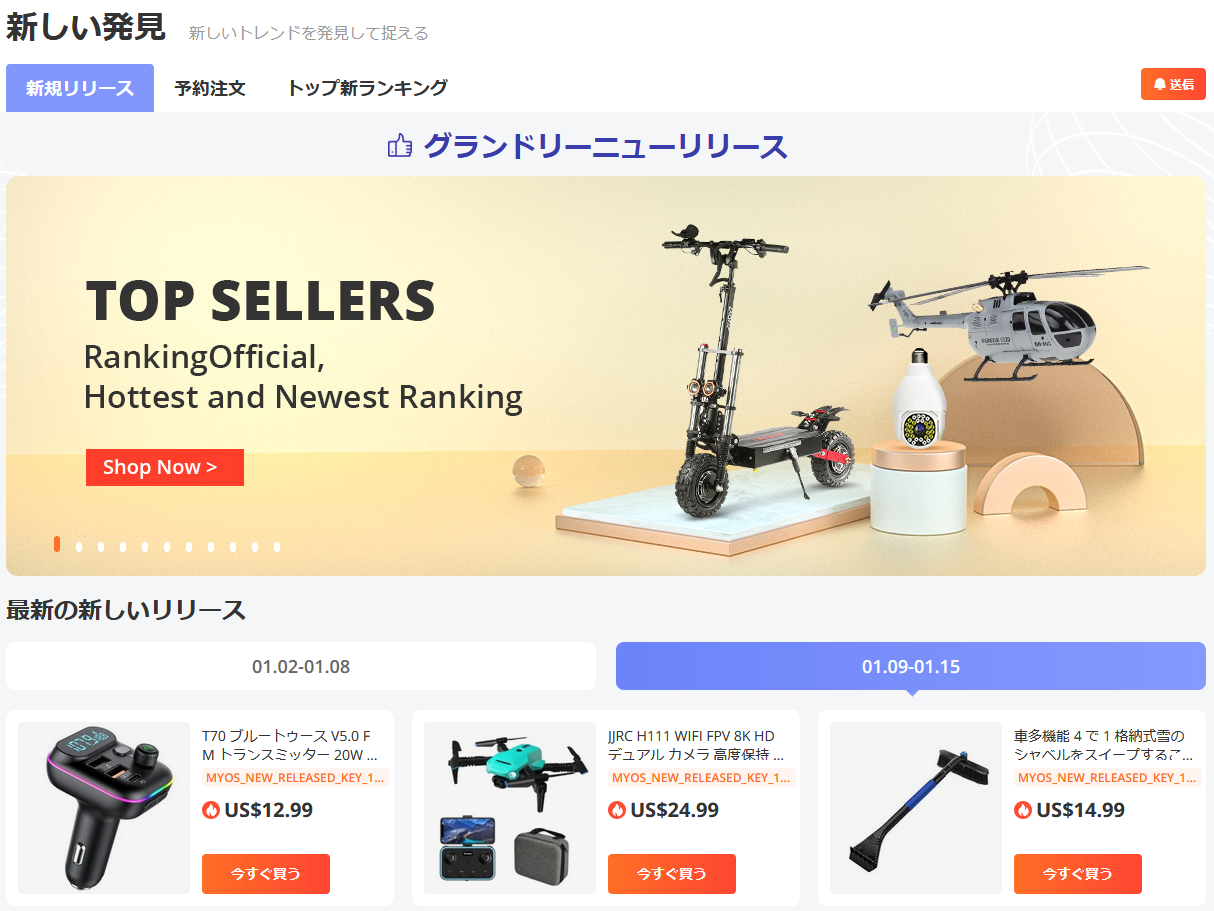Jump to the second banner slide dot
1214x911 pixels.
79,547
